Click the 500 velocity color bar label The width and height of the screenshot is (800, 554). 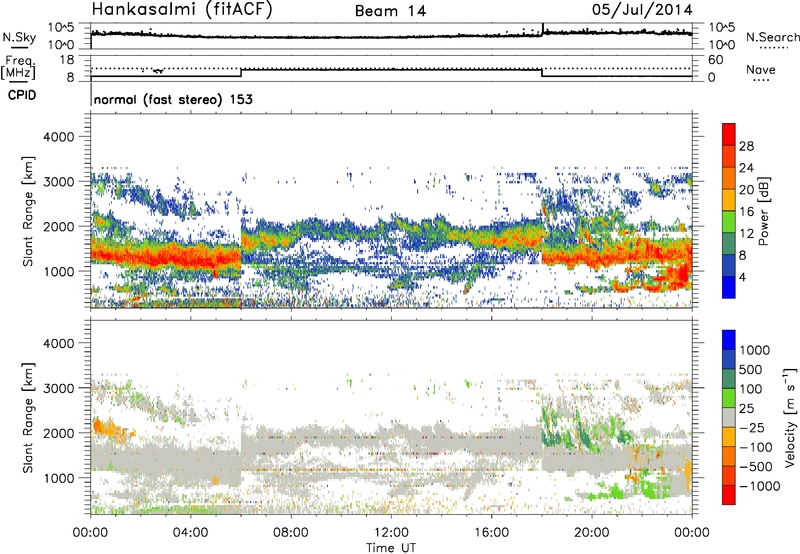(751, 369)
